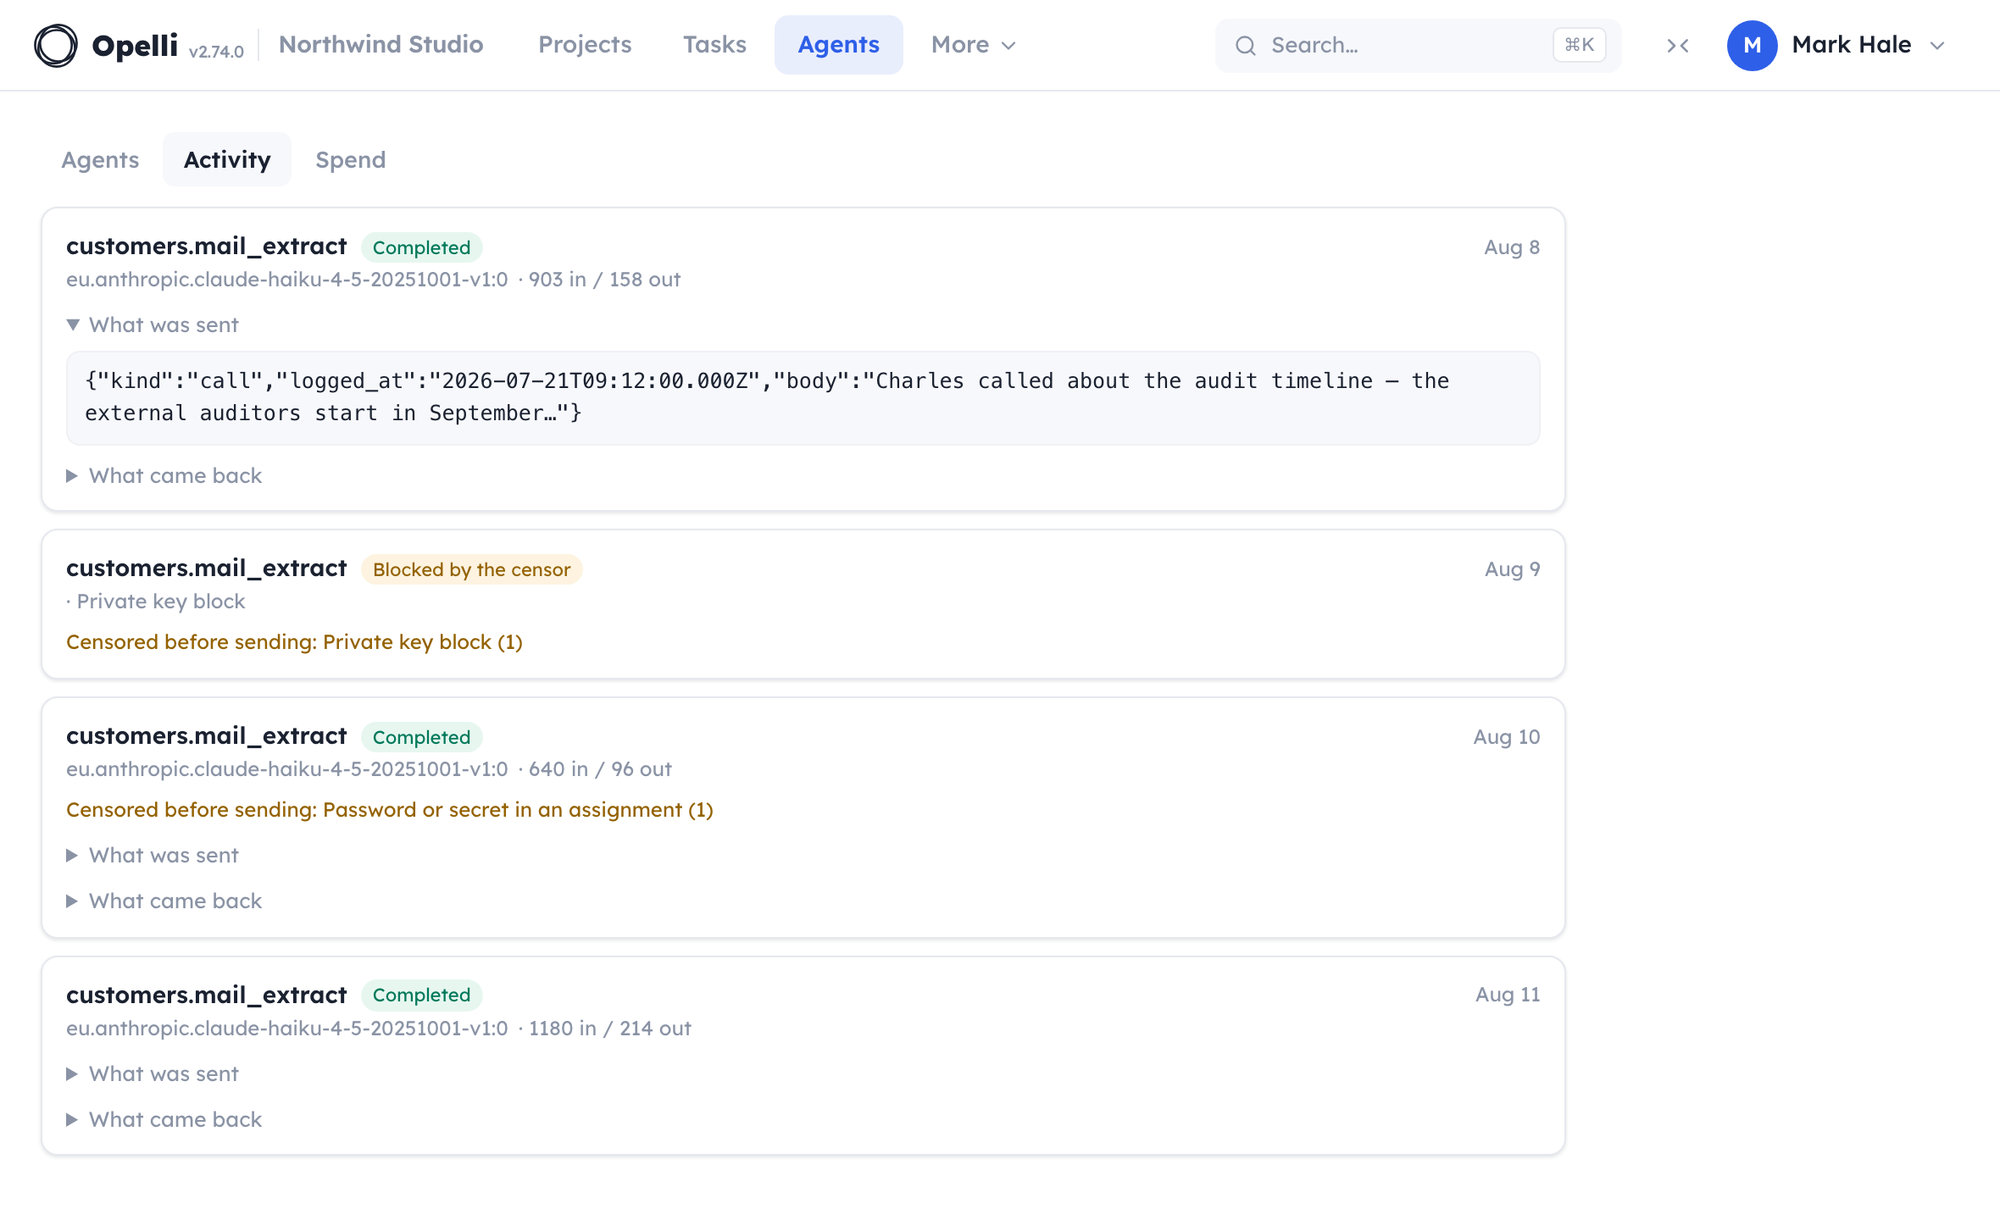This screenshot has height=1220, width=2000.
Task: Click the Opelli circular logo icon
Action: point(56,45)
